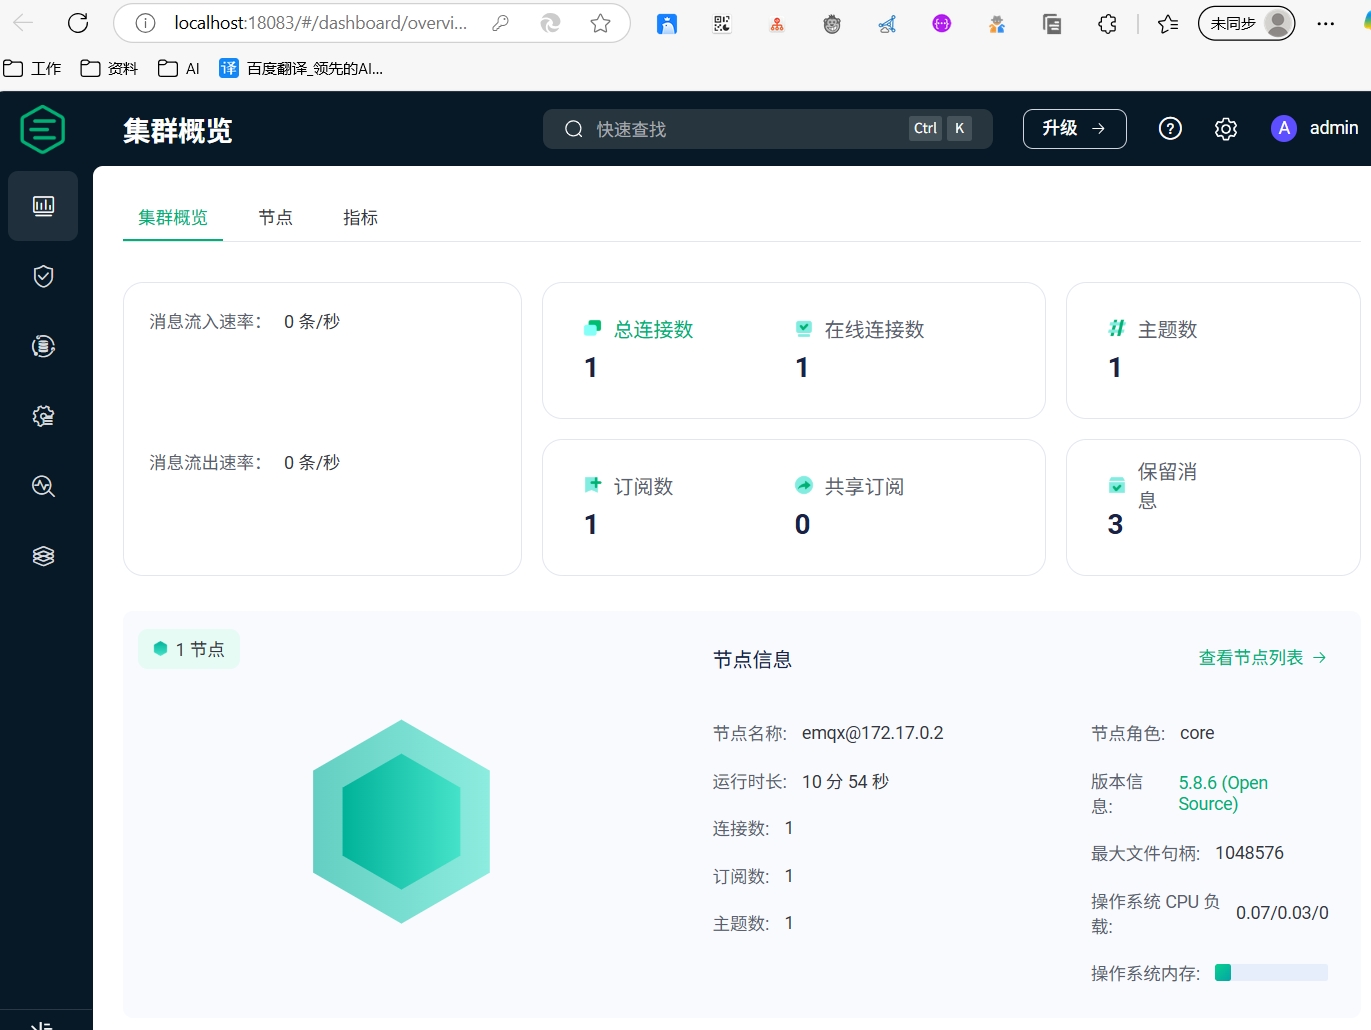Click the topics hash icon
Screen dimensions: 1371x1030
click(1117, 328)
